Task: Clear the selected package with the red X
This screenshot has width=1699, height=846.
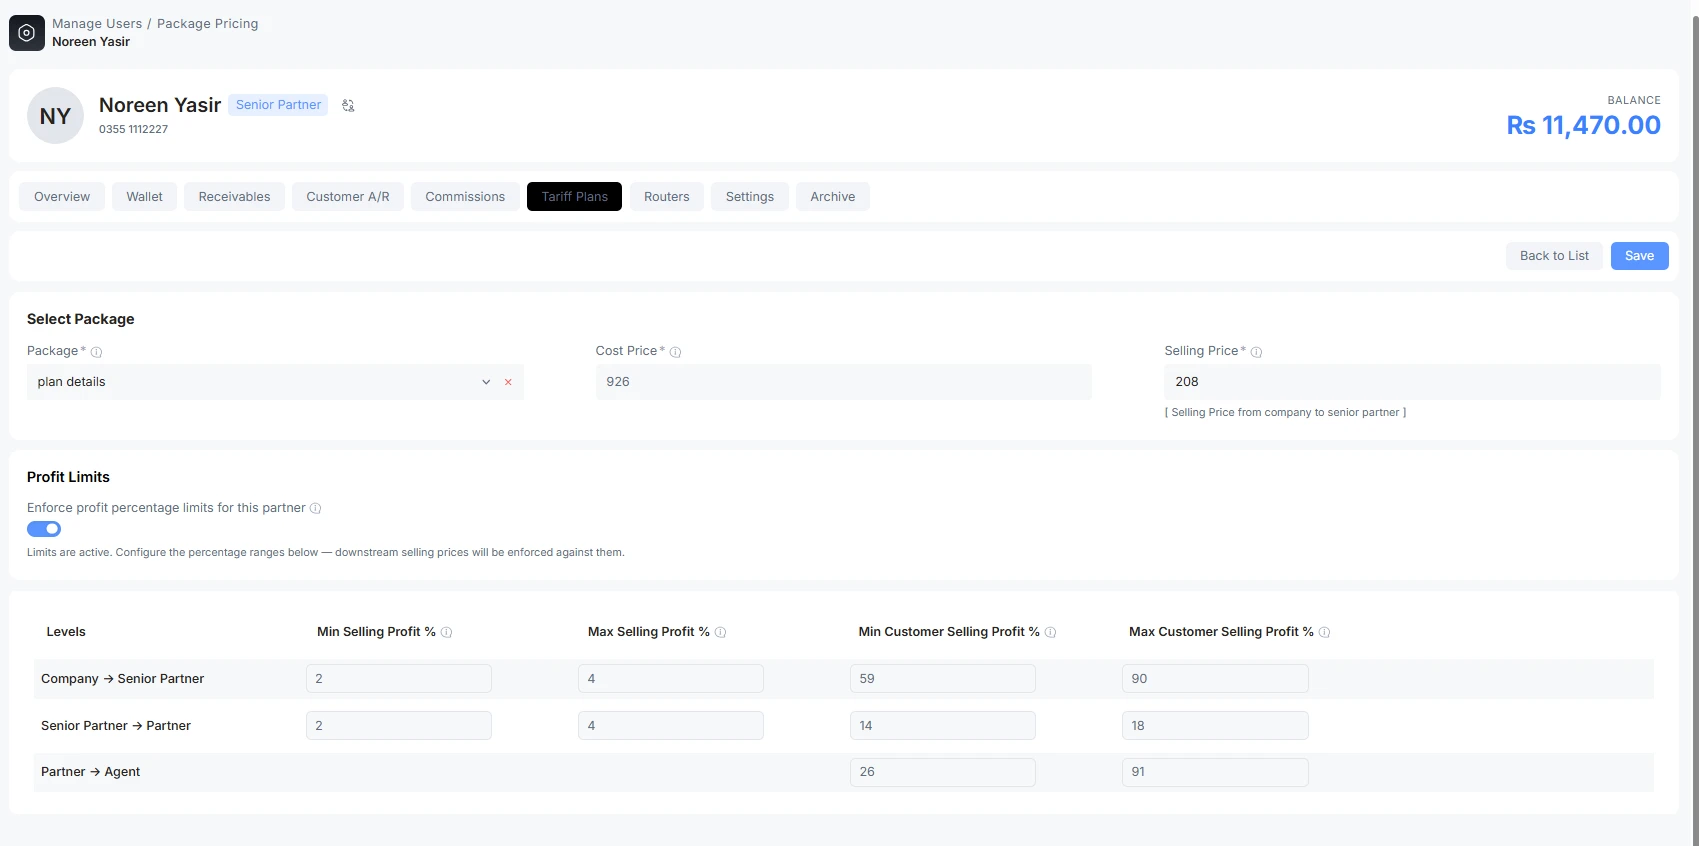Action: coord(508,382)
